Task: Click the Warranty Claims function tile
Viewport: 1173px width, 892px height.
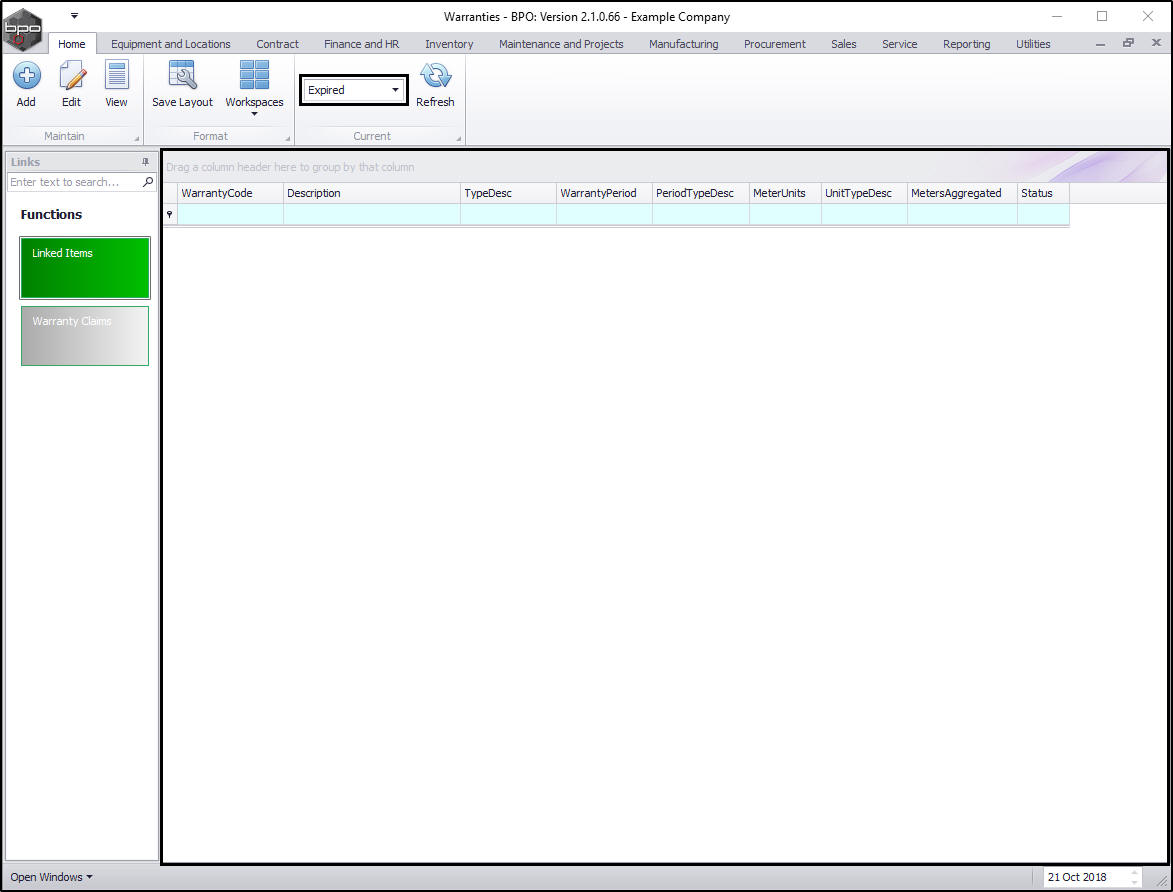Action: pyautogui.click(x=85, y=336)
